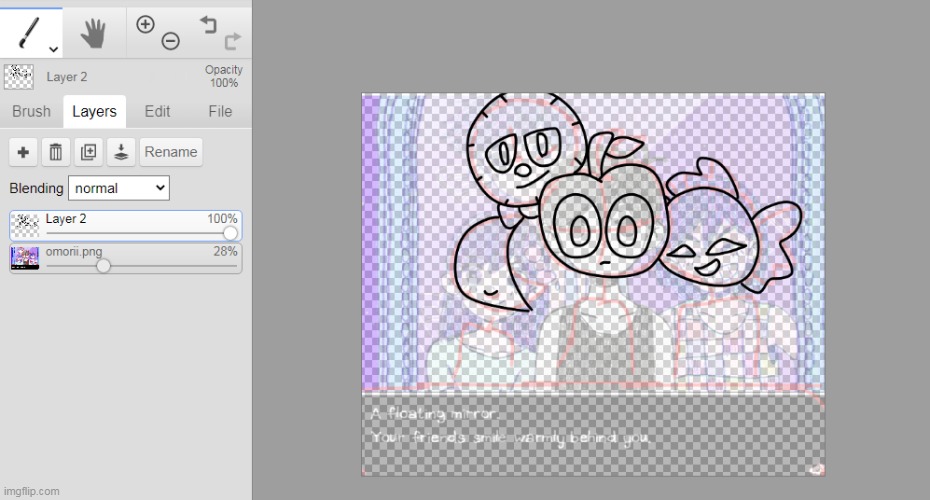Open the Blending mode dropdown
Screen dimensions: 930x500
coord(119,188)
